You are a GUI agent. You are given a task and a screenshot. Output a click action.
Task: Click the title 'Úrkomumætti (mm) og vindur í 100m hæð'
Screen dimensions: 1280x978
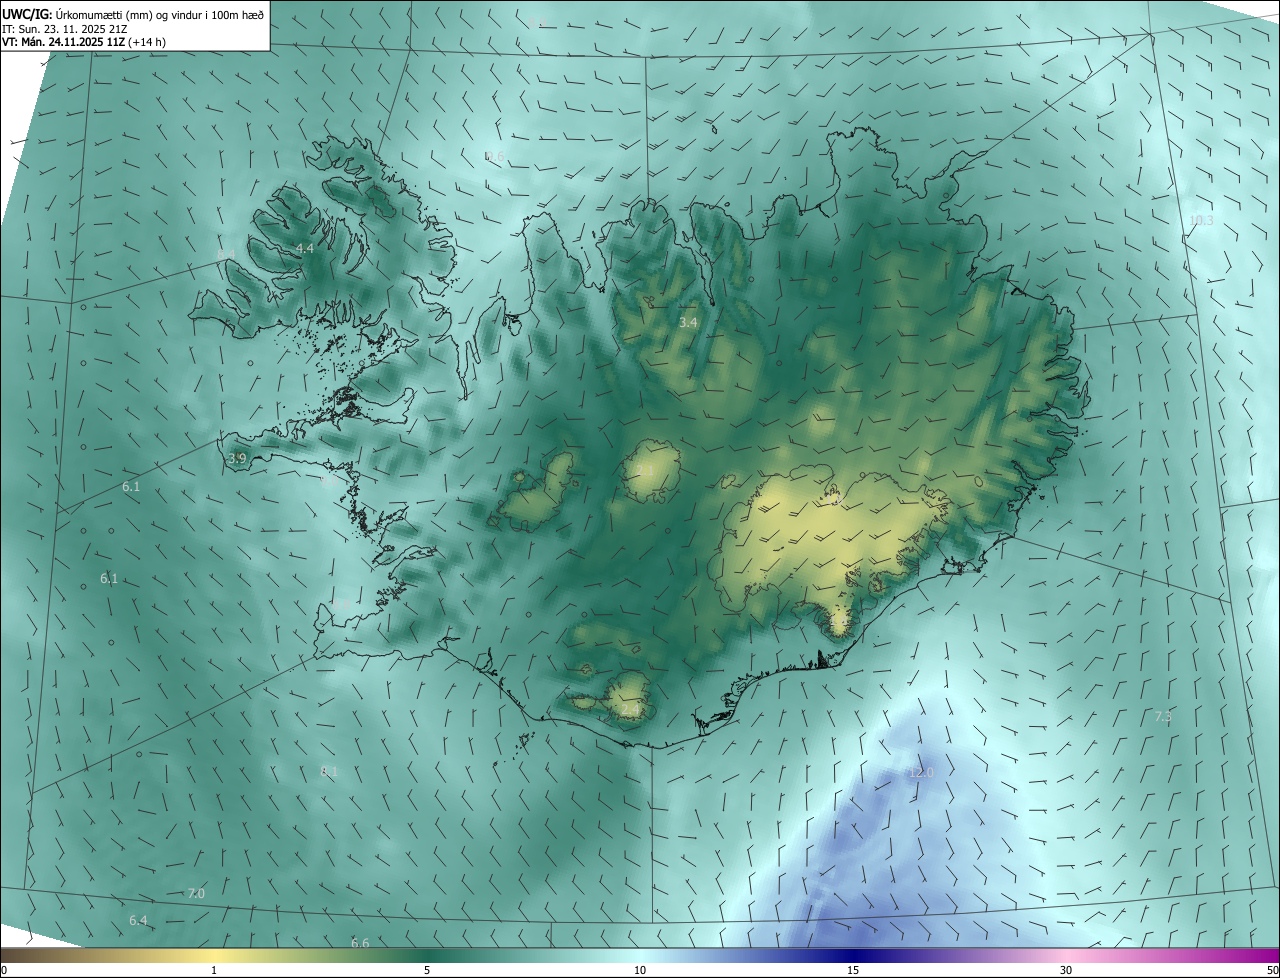(160, 14)
